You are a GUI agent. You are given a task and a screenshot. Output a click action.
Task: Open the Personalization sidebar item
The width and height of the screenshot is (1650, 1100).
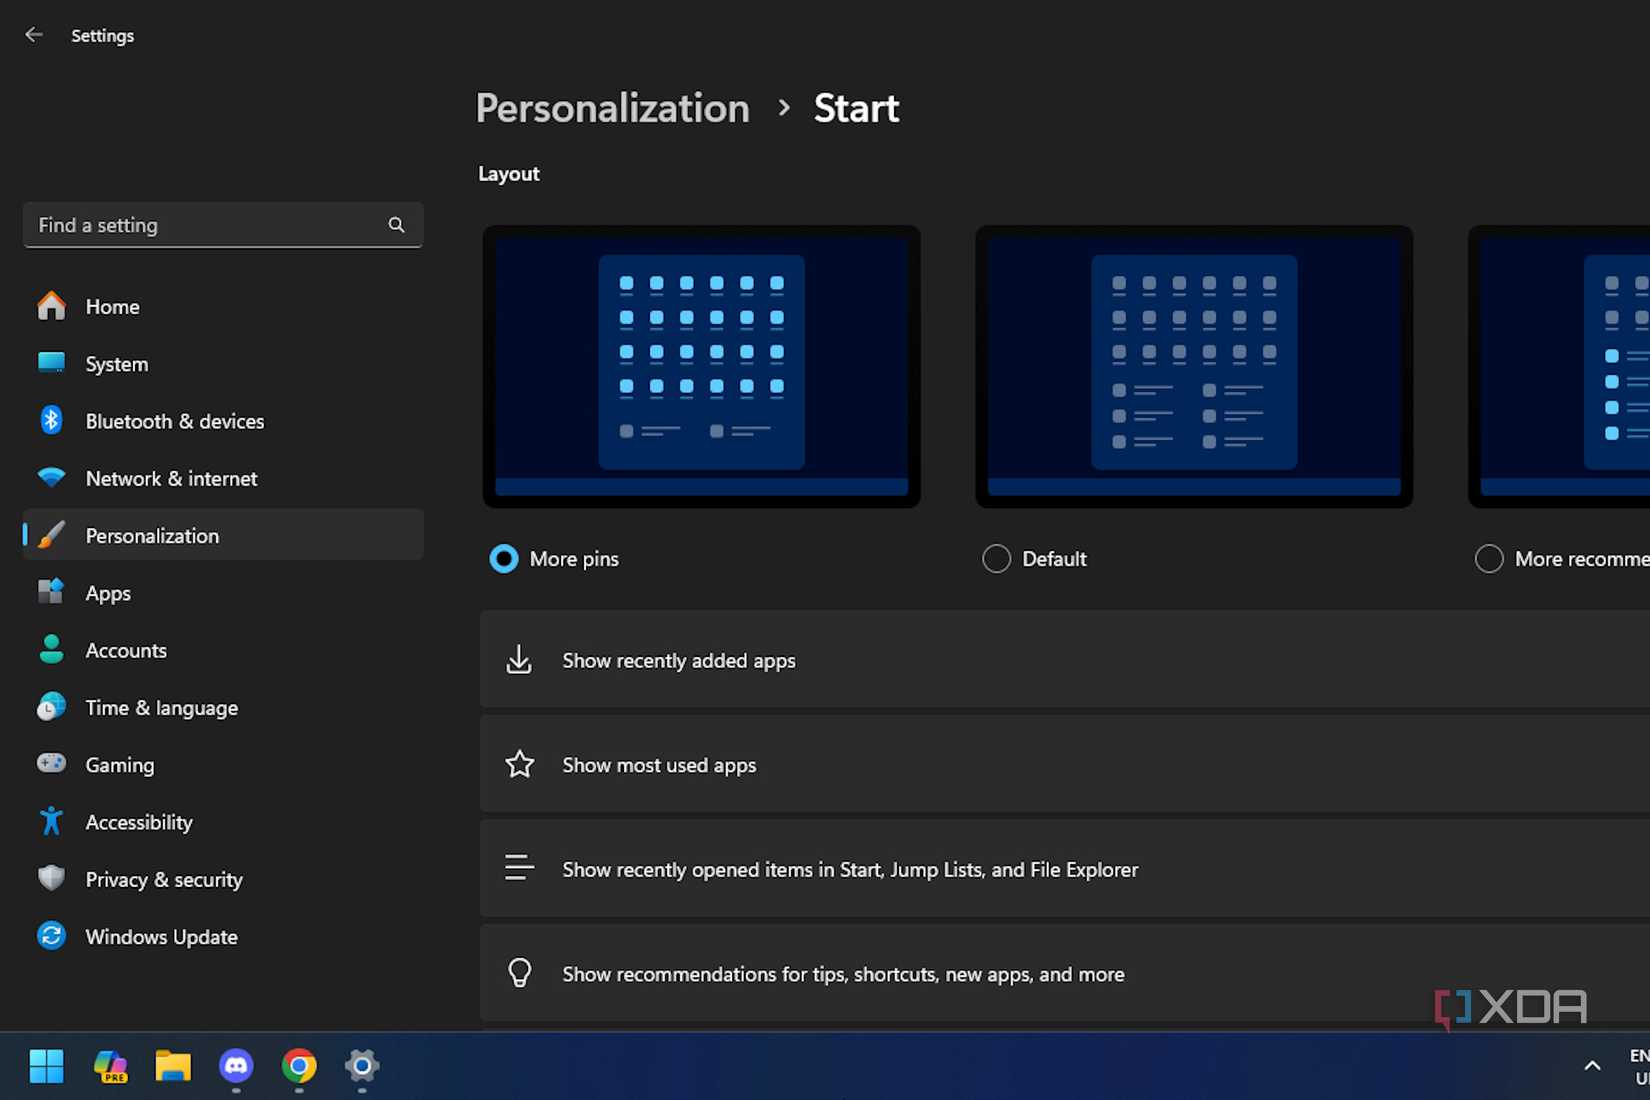223,535
